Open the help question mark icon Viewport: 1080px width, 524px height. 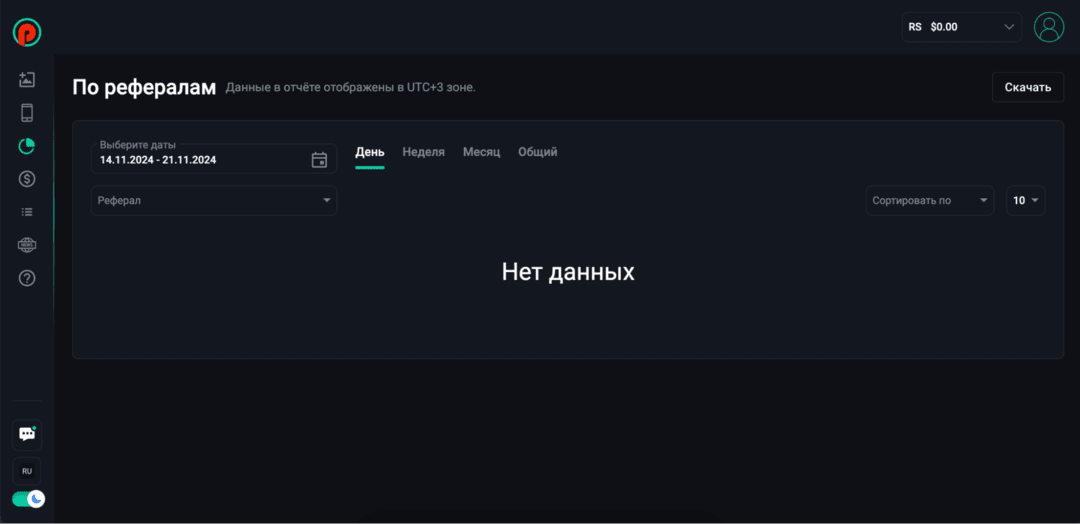pyautogui.click(x=27, y=278)
